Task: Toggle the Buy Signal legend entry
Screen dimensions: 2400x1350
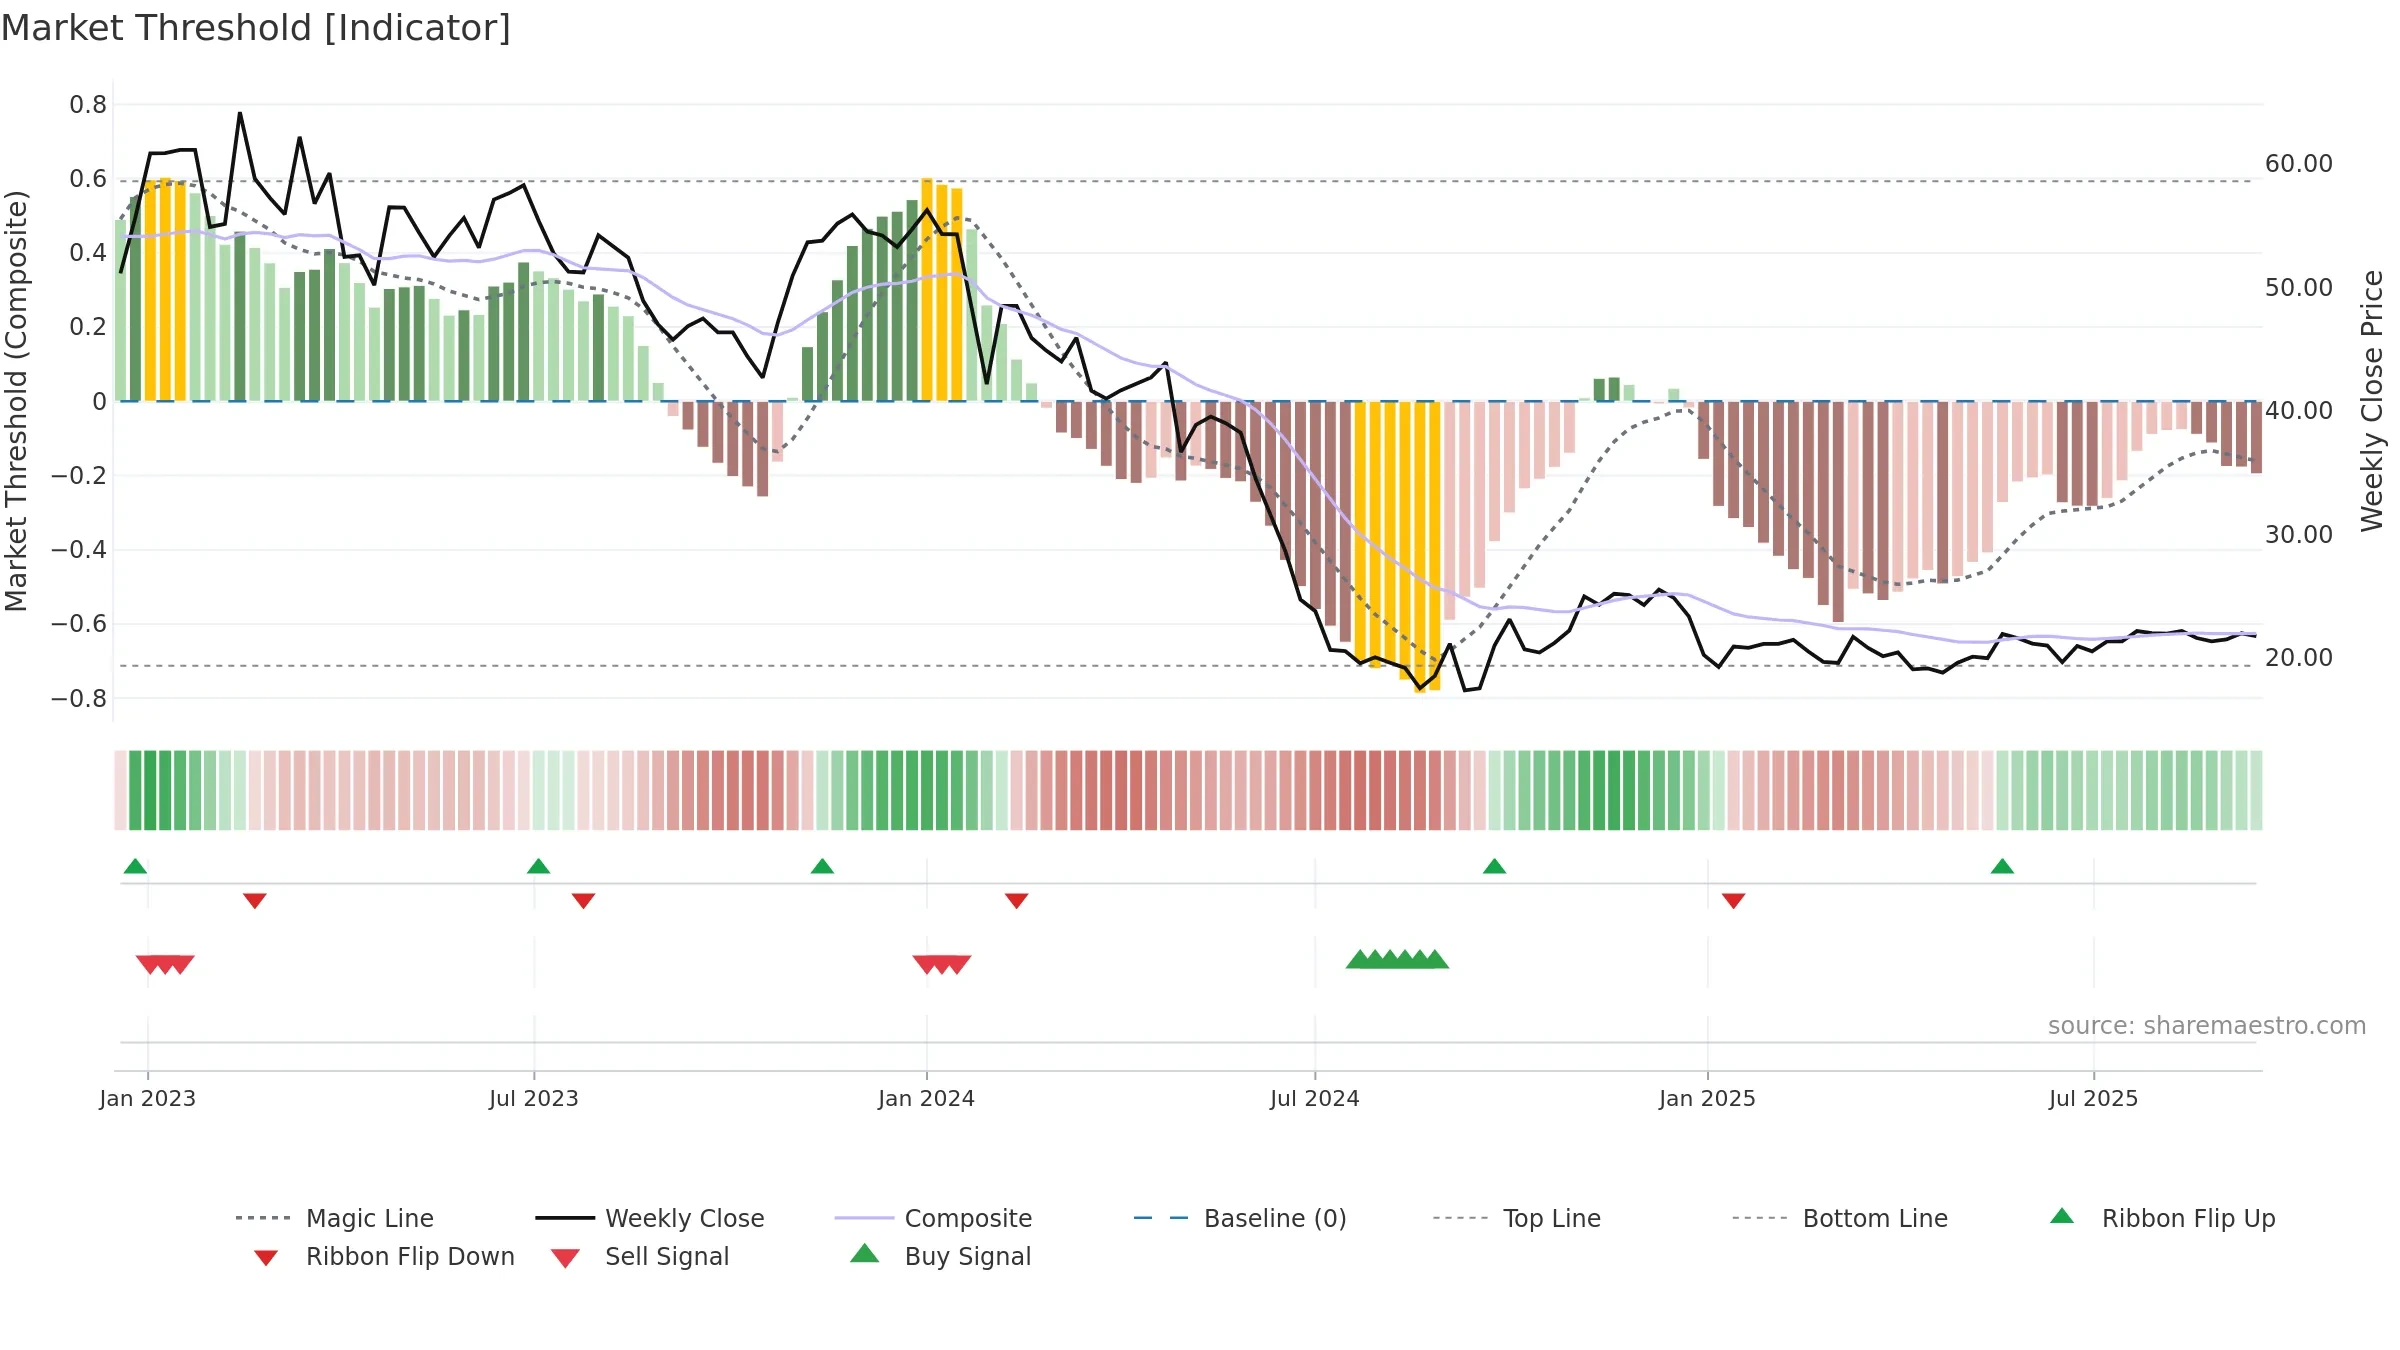Action: click(x=940, y=1256)
